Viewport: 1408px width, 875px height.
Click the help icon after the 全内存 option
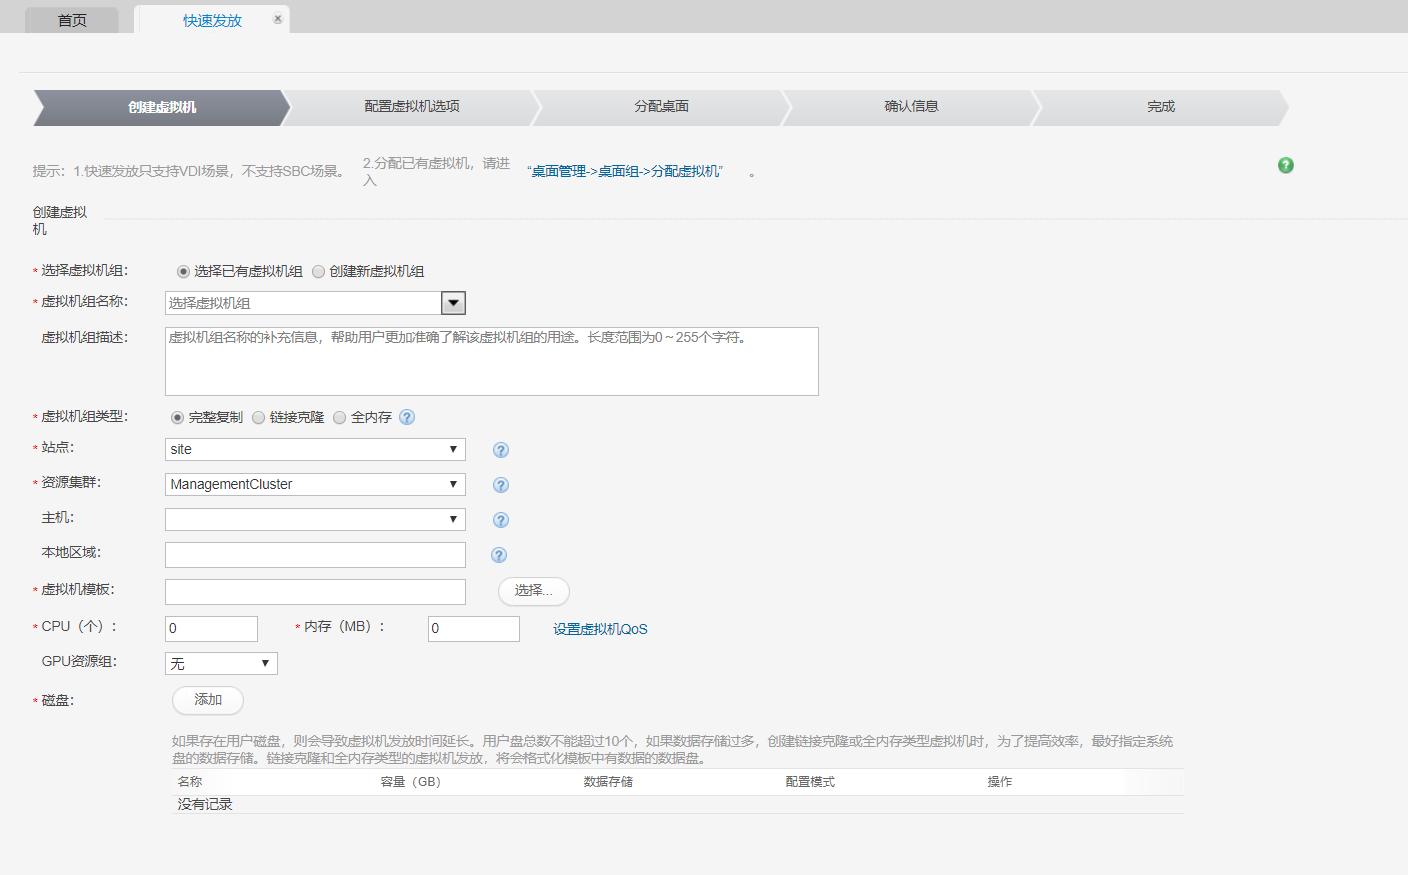407,417
